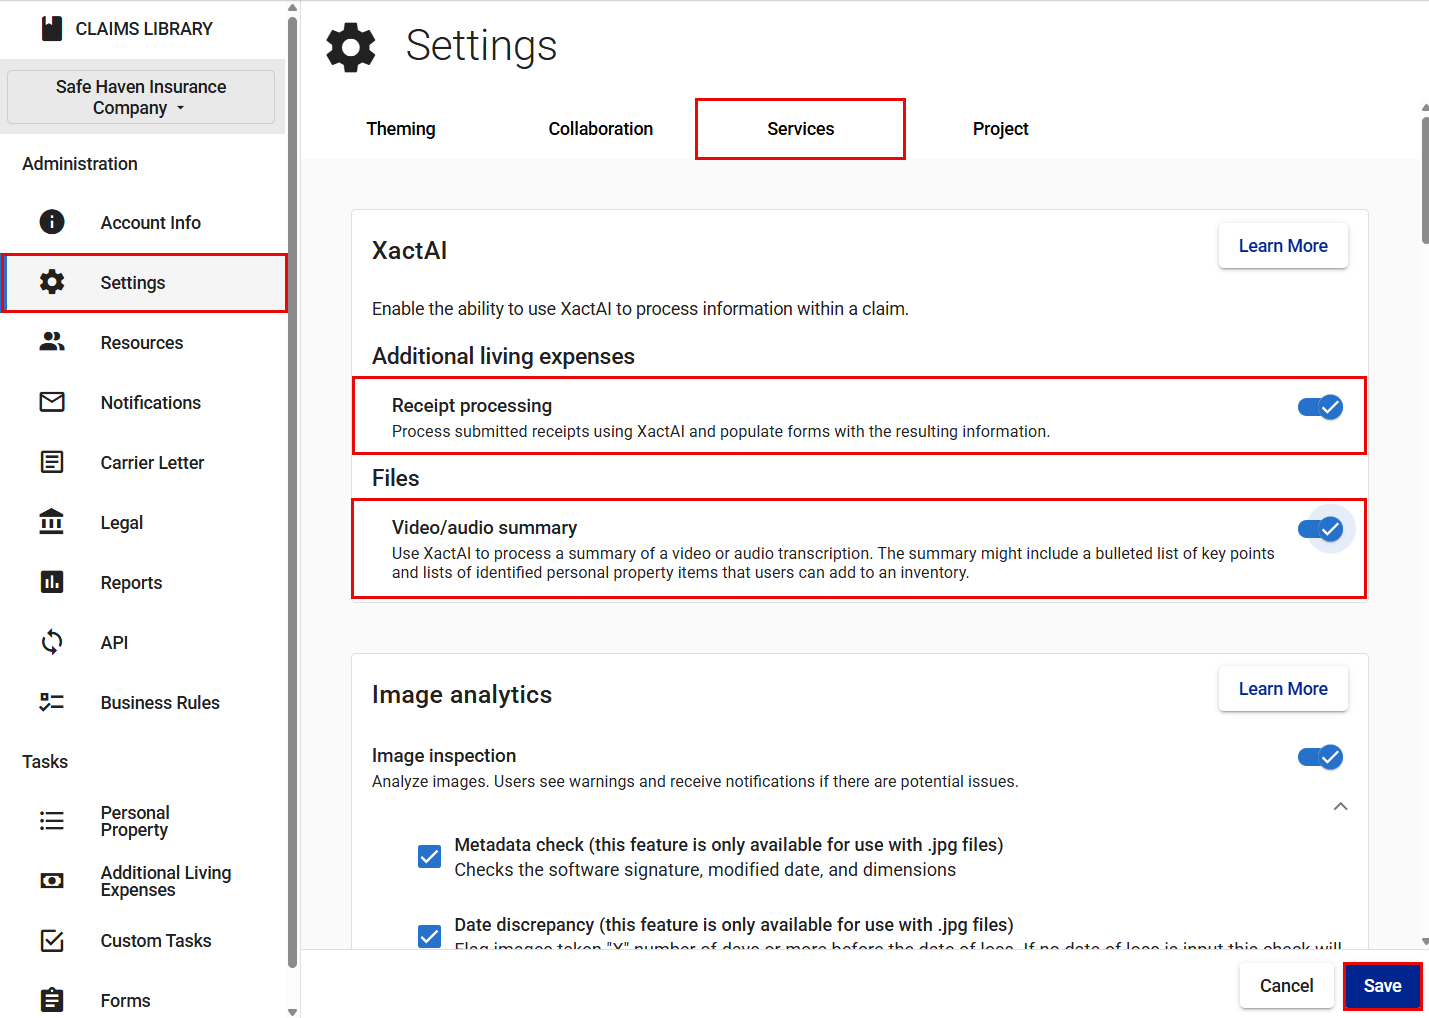
Task: Select the Reports chart icon
Action: tap(52, 582)
